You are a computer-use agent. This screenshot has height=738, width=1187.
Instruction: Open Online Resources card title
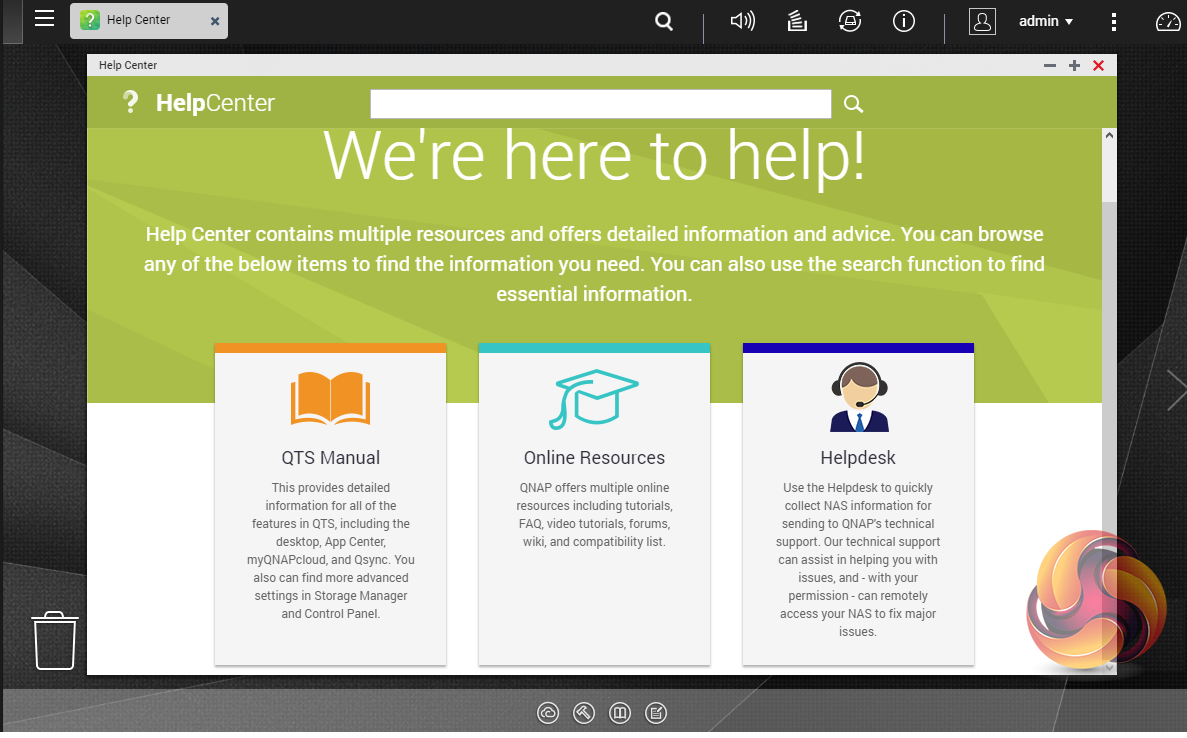click(x=594, y=457)
